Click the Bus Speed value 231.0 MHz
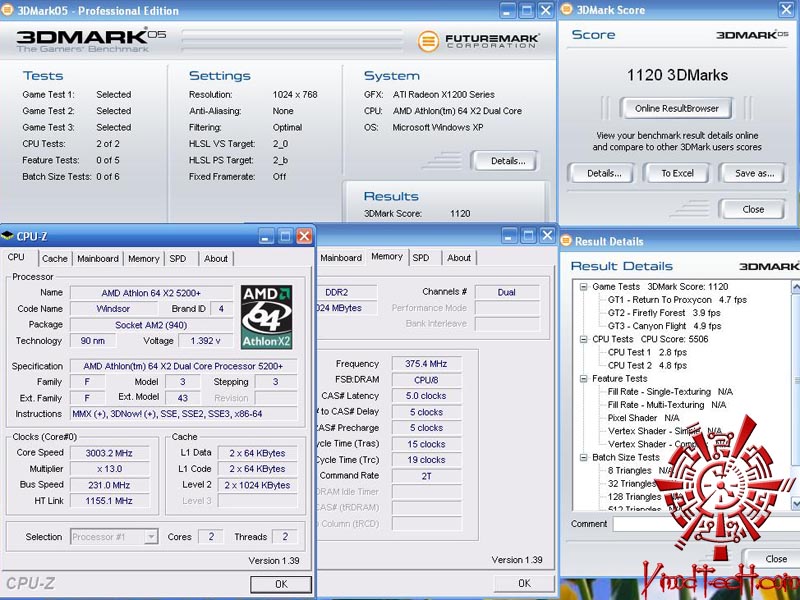The width and height of the screenshot is (800, 600). pos(109,485)
